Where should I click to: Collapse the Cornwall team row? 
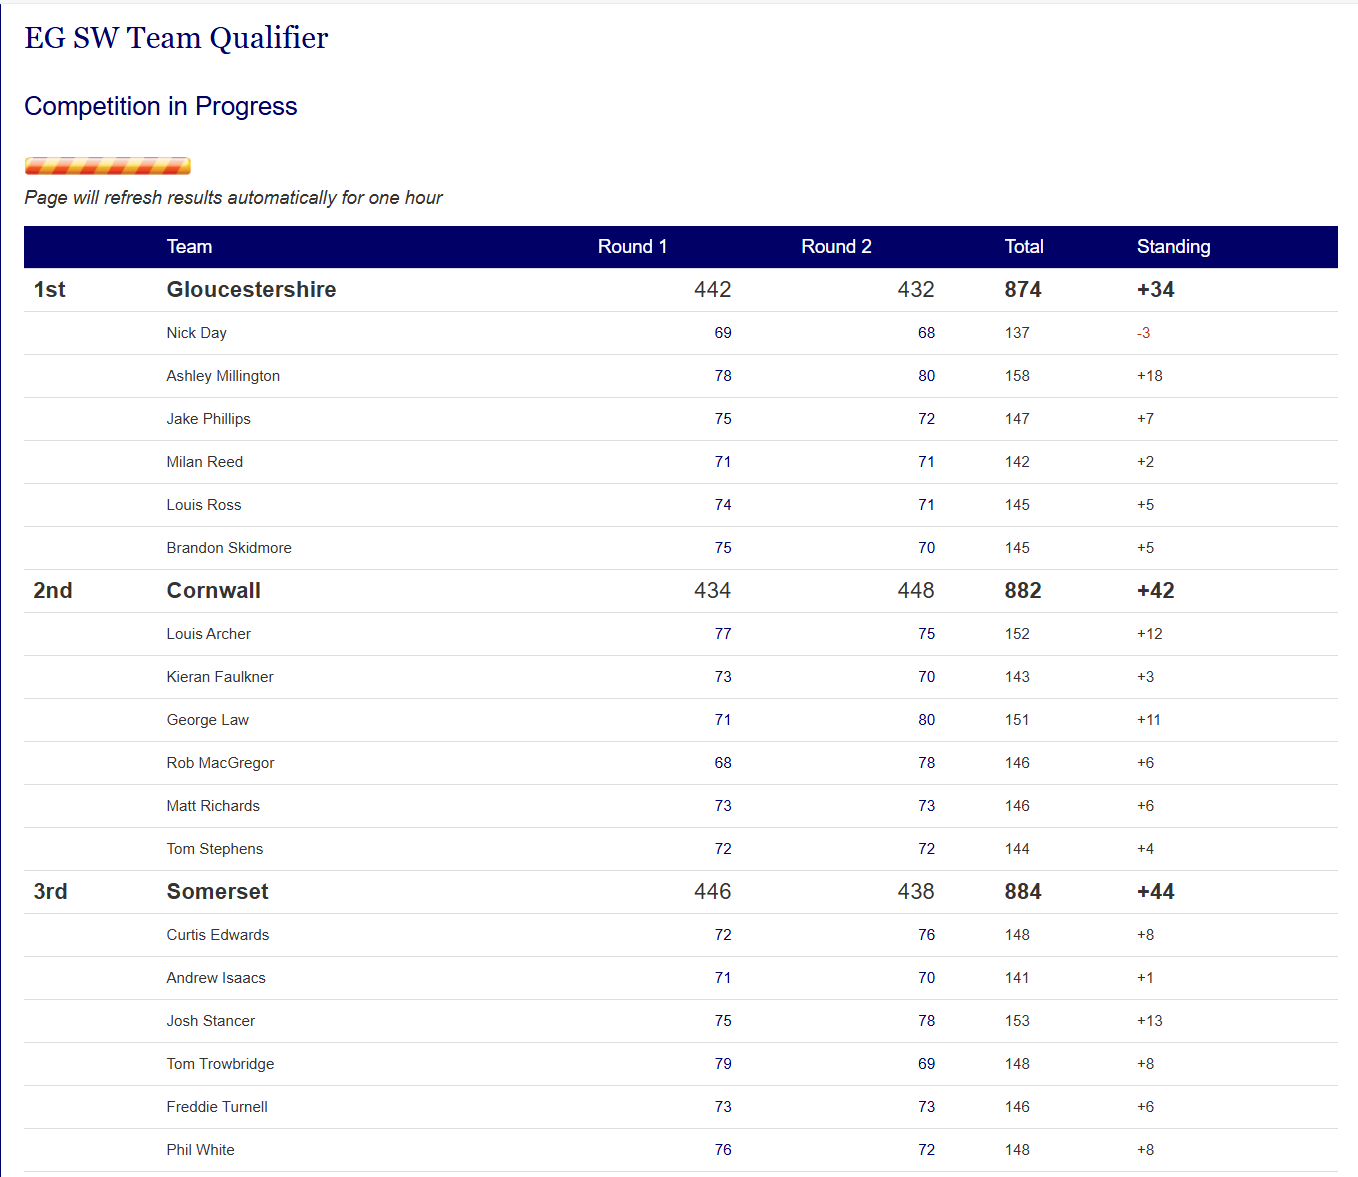click(x=213, y=591)
